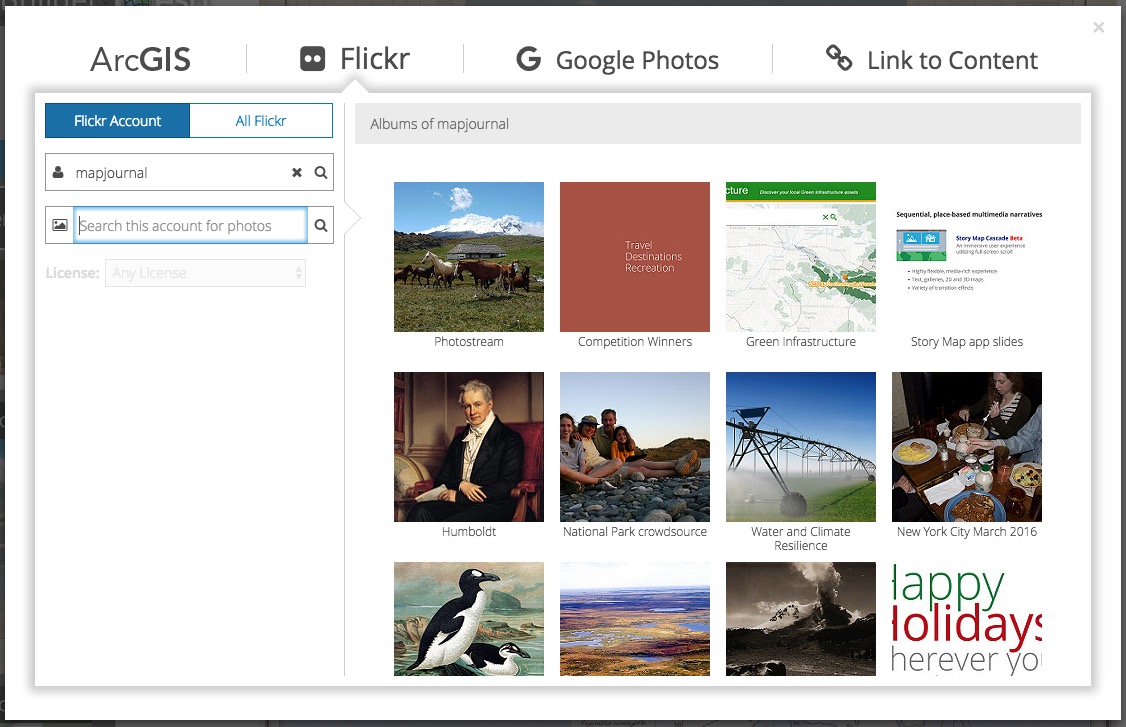The image size is (1126, 727).
Task: Open the Link to Content tab
Action: pos(952,60)
